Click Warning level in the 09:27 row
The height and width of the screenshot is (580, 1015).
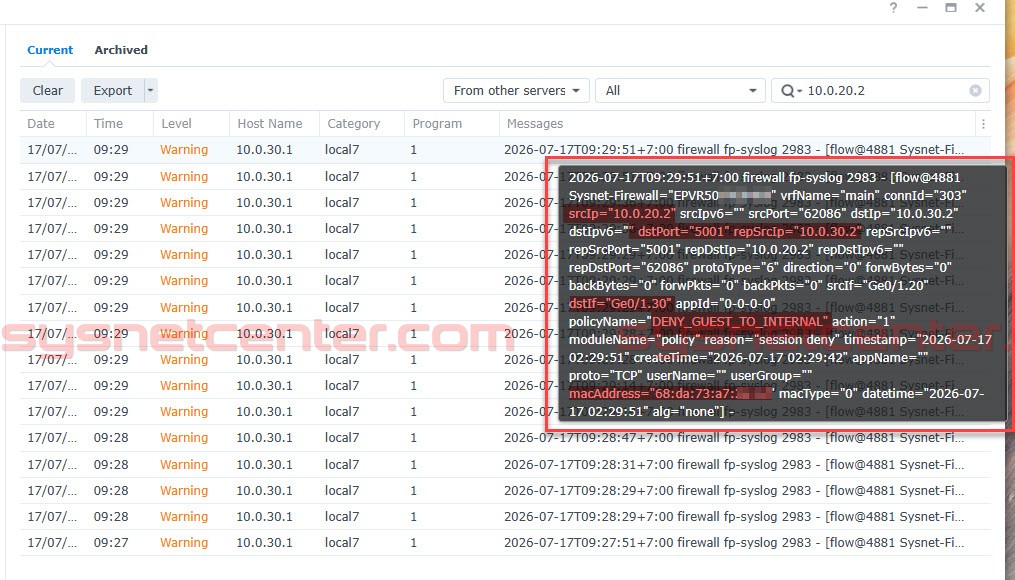(184, 543)
